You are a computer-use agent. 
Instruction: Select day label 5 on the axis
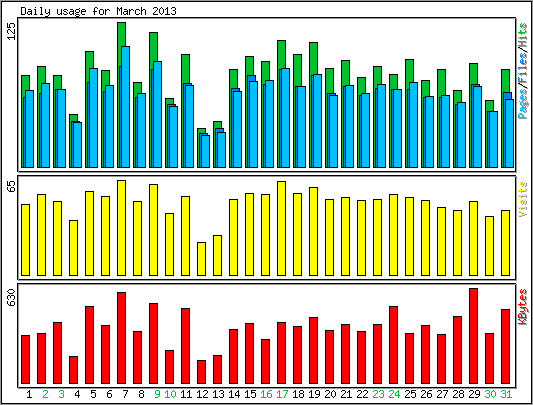point(93,394)
